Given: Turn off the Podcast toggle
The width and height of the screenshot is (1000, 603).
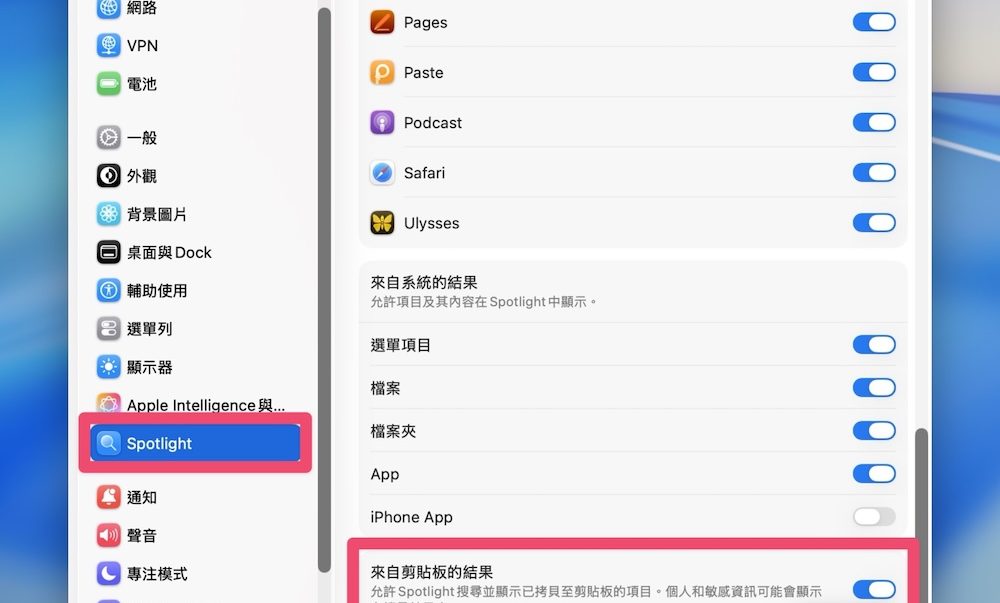Looking at the screenshot, I should click(x=873, y=122).
